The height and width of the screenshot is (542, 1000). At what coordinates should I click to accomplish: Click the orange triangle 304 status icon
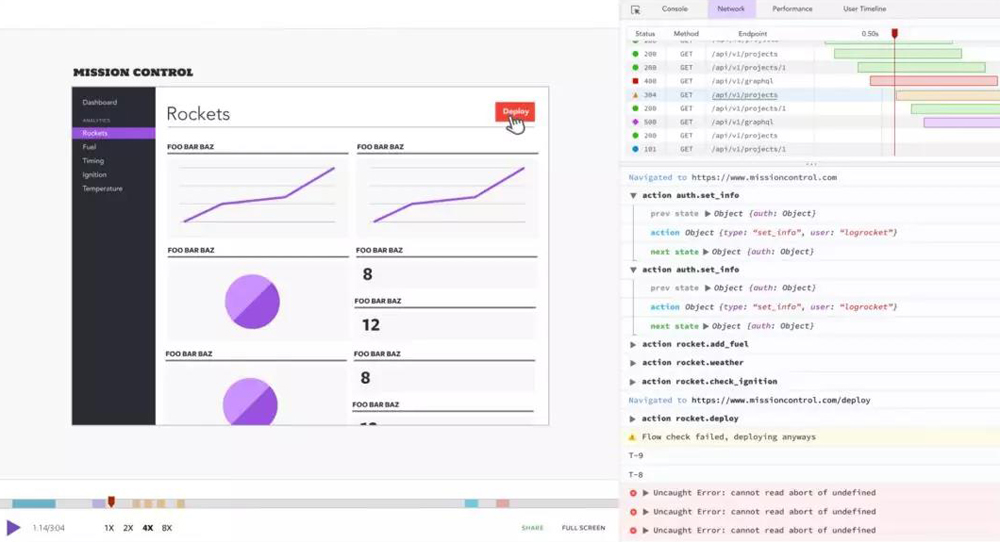tap(635, 95)
